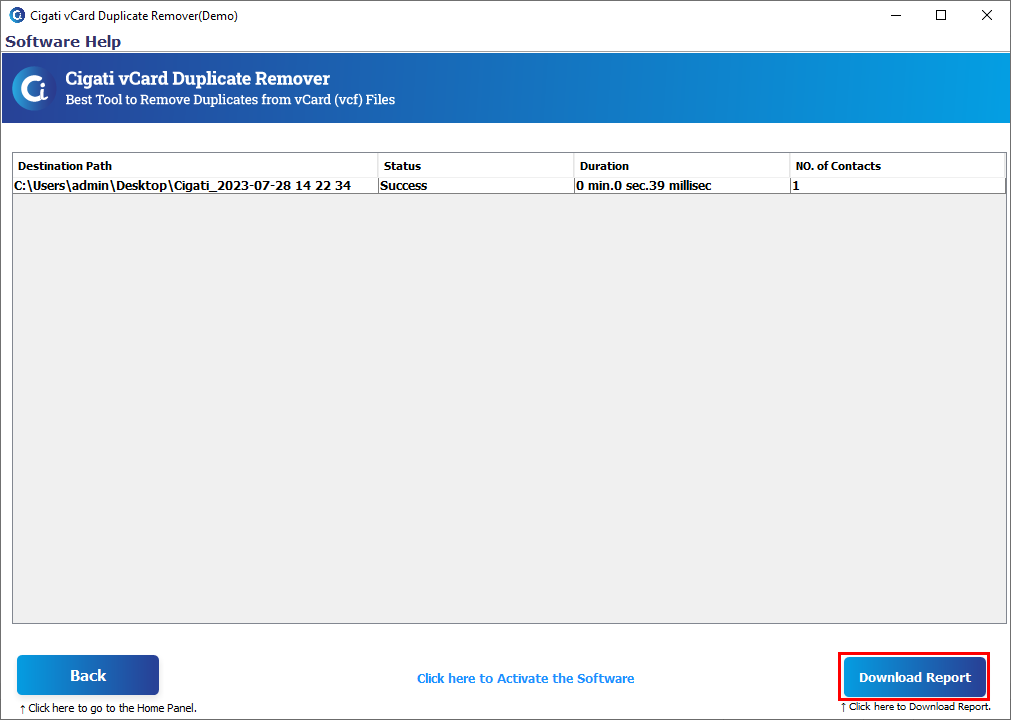The height and width of the screenshot is (720, 1011).
Task: Go back to the Home Panel
Action: pos(88,675)
